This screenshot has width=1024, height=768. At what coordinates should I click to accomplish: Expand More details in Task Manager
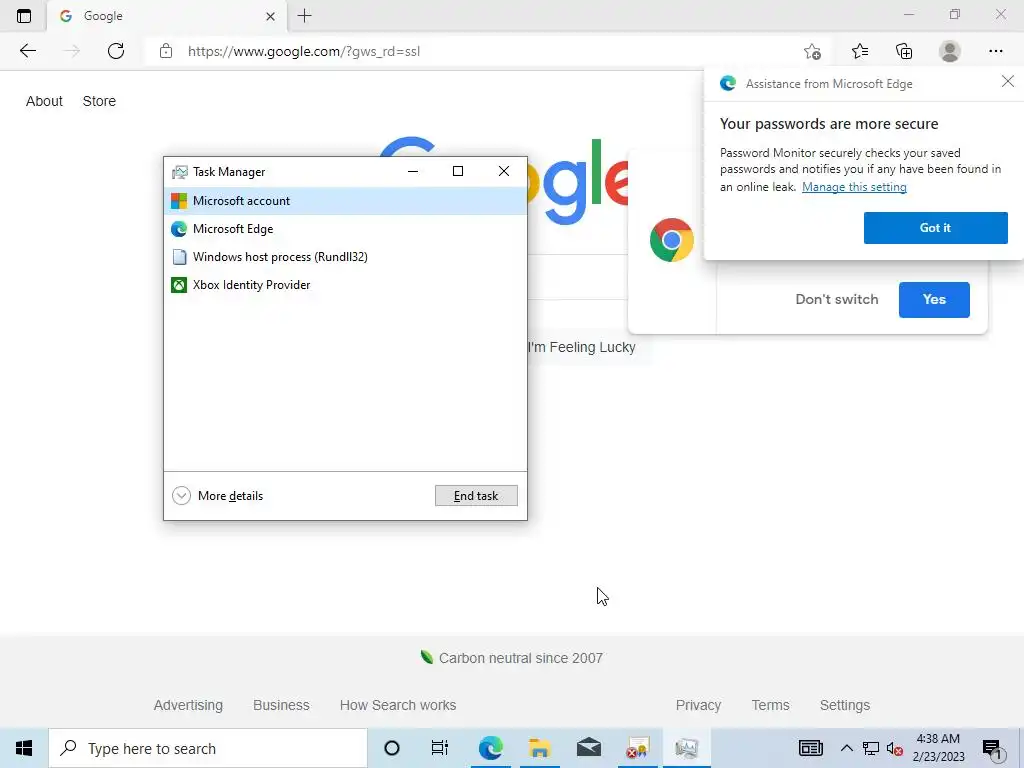(x=217, y=496)
